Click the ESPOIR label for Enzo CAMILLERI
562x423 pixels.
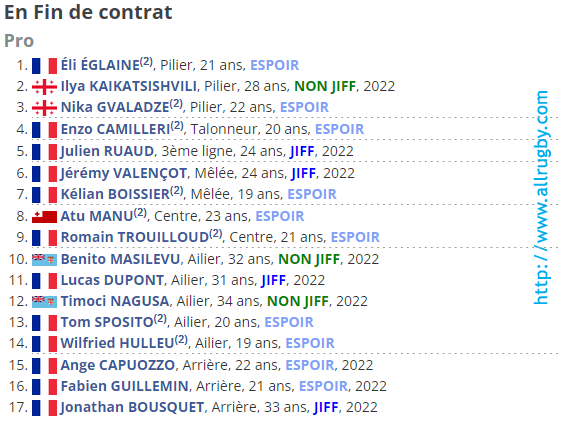pos(339,129)
